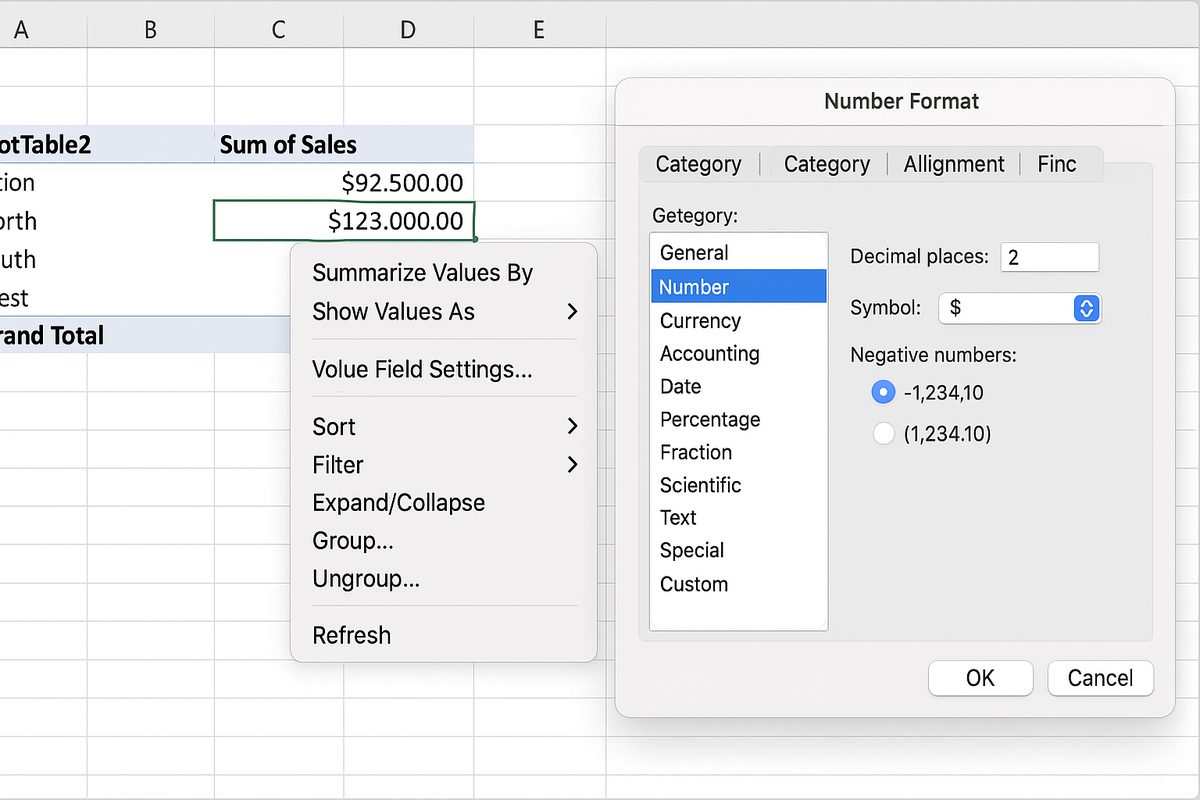This screenshot has height=800, width=1200.
Task: Switch to the first Category tab
Action: click(698, 164)
